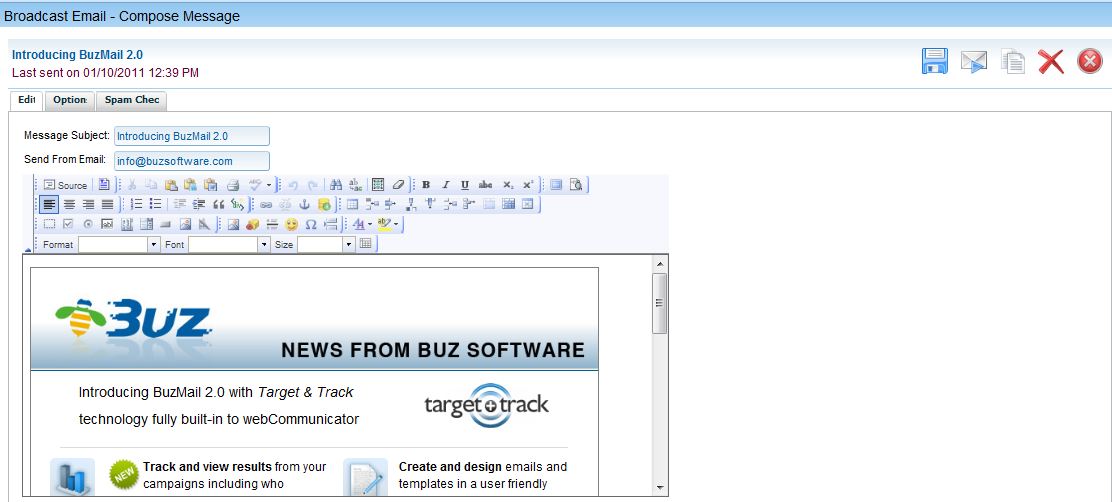Screen dimensions: 1112x502
Task: Toggle underline formatting in the editor toolbar
Action: click(465, 185)
